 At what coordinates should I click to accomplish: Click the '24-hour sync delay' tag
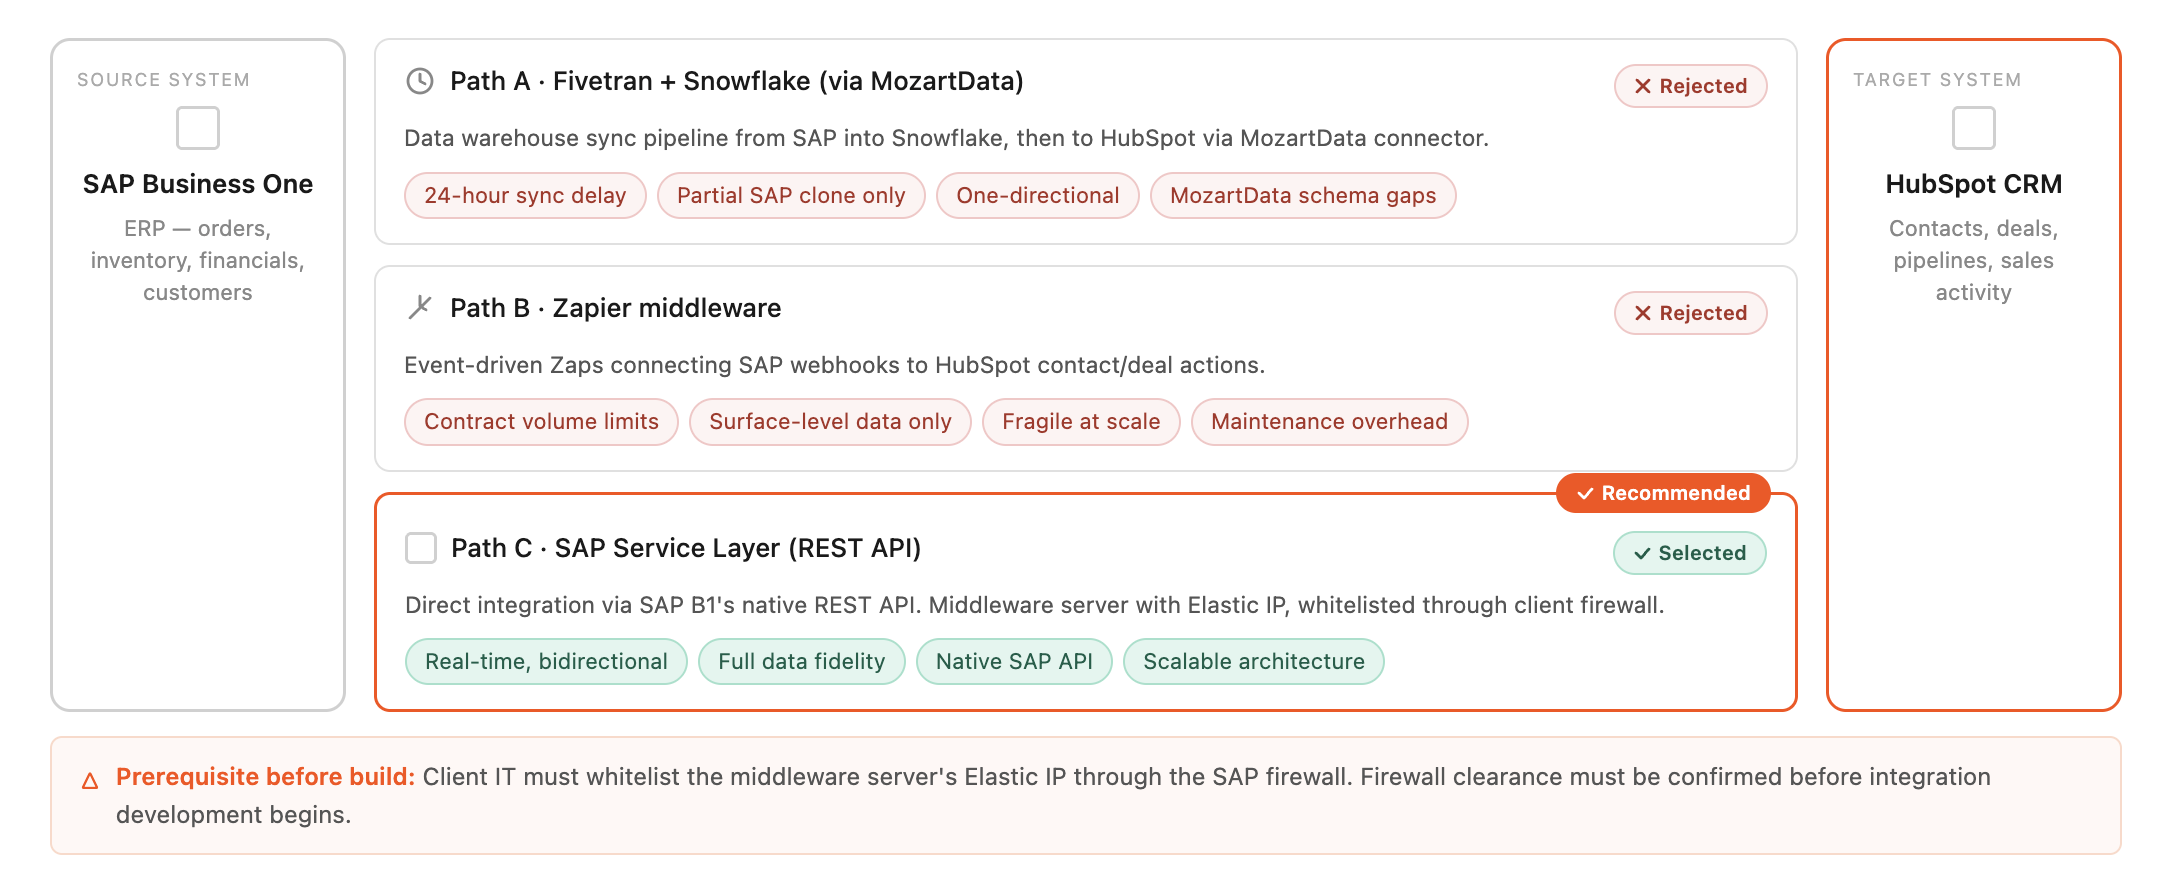tap(525, 195)
